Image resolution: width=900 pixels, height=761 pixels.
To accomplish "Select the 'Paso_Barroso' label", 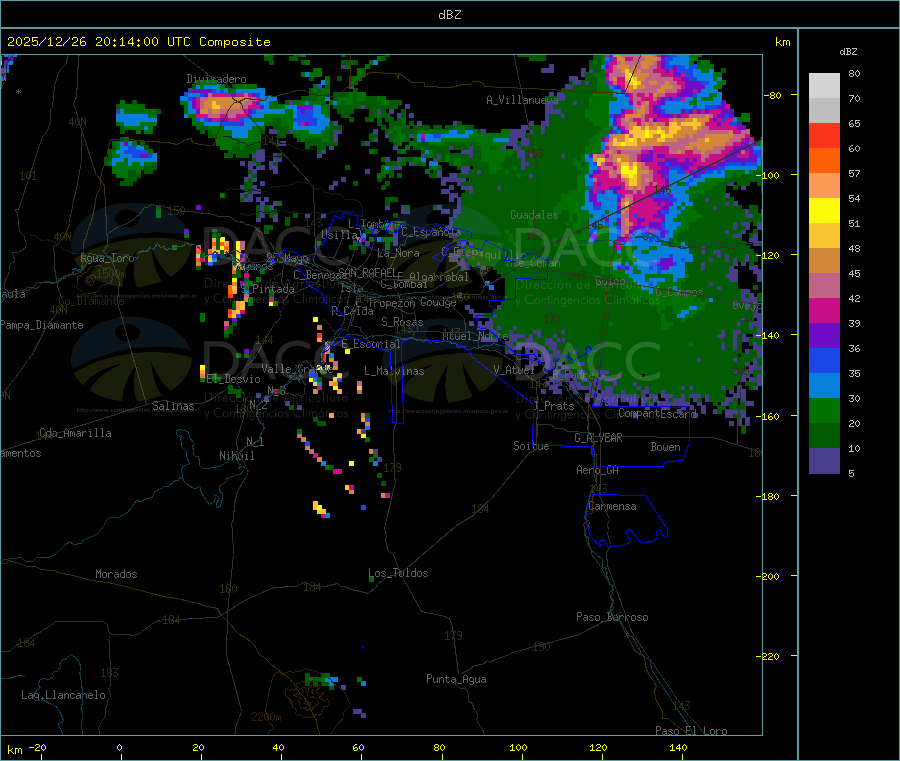I will [612, 617].
